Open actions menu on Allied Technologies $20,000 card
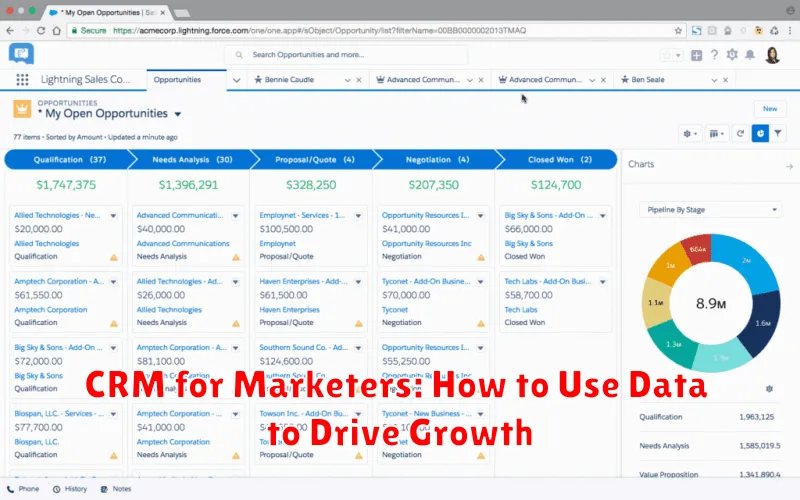This screenshot has width=800, height=500. click(113, 216)
